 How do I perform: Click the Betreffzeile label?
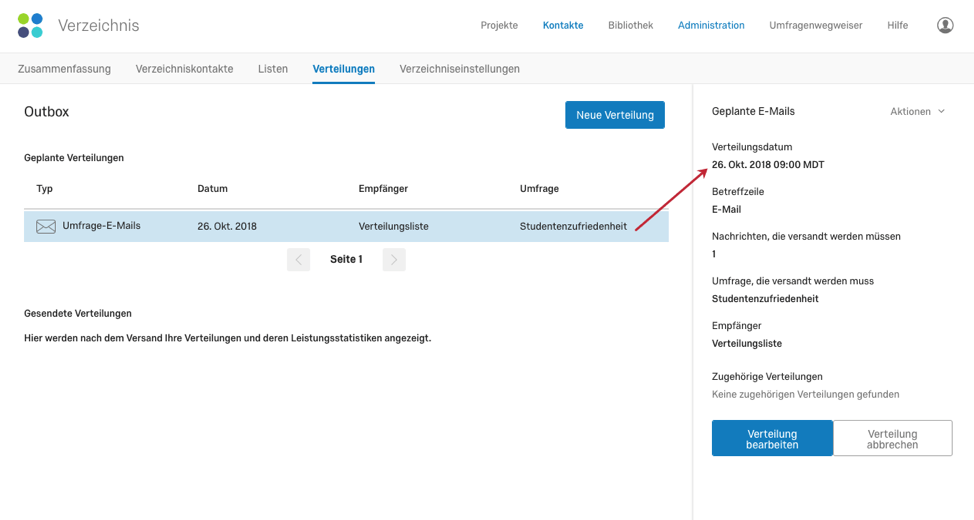click(738, 192)
